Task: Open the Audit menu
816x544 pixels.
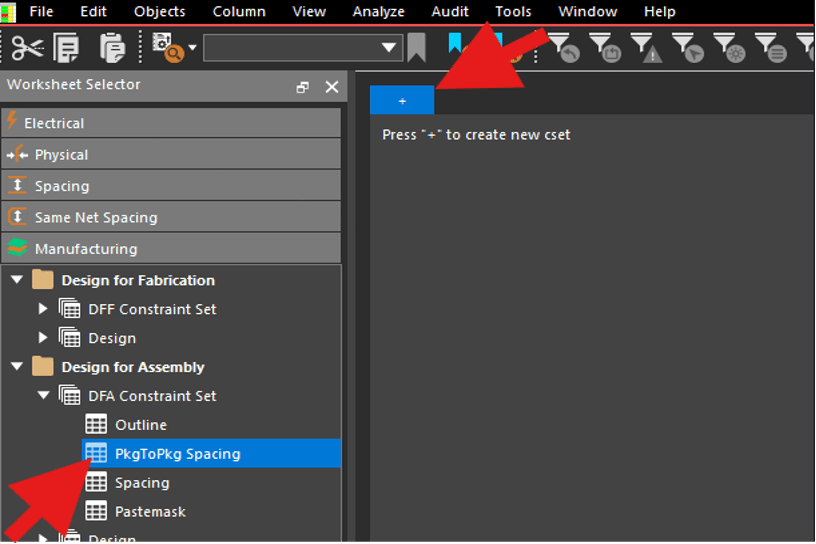Action: (x=450, y=11)
